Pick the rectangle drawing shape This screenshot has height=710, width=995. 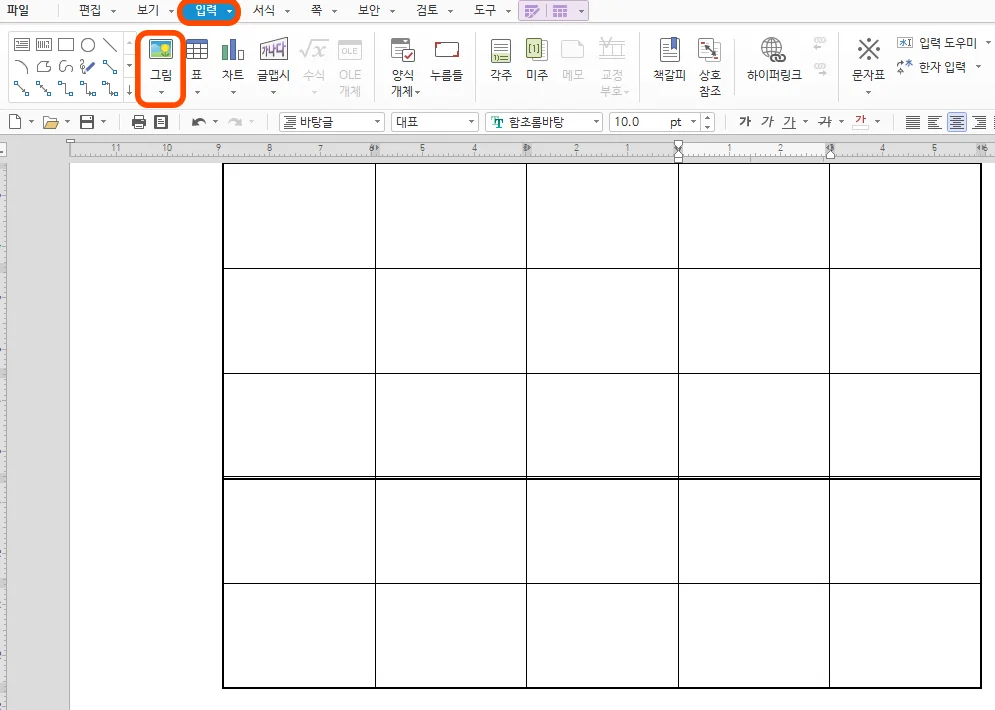(66, 44)
